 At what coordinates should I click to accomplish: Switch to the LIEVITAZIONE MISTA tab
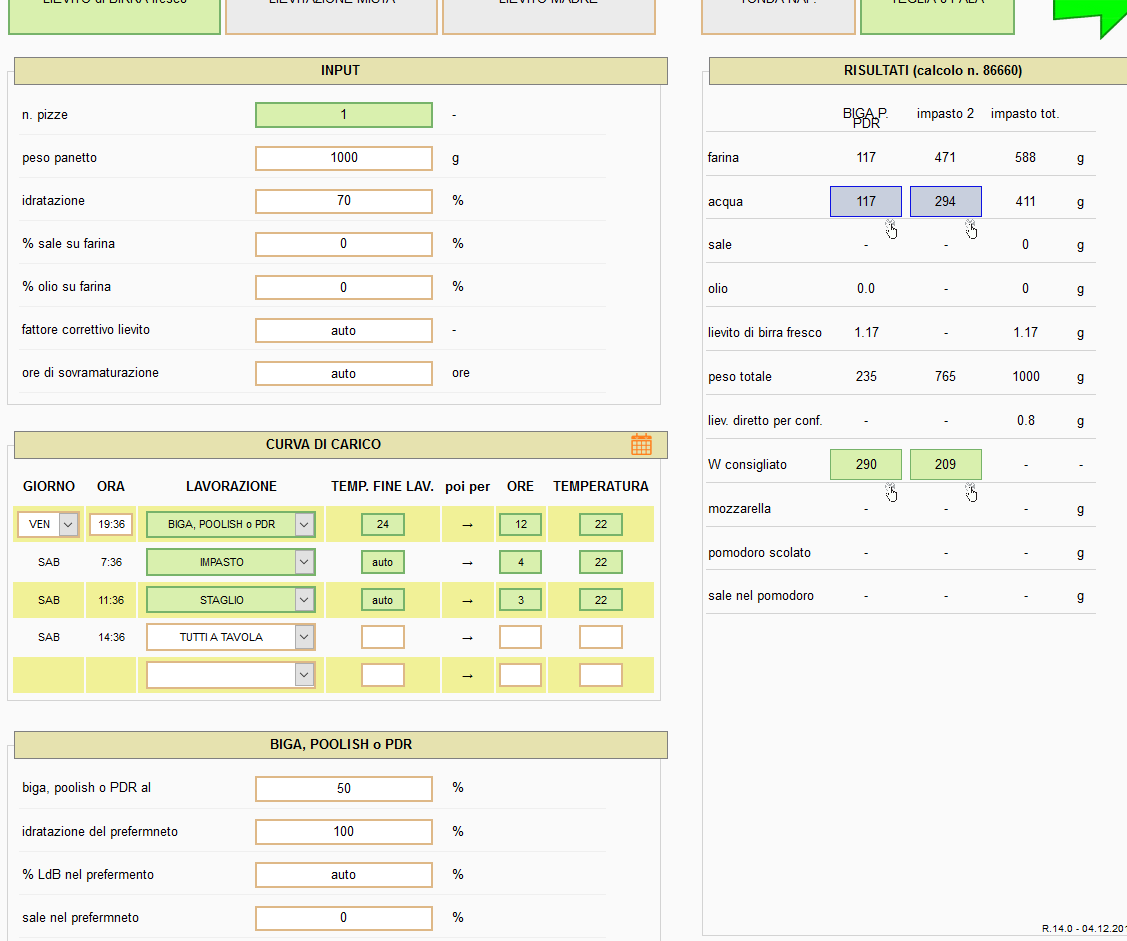point(331,17)
